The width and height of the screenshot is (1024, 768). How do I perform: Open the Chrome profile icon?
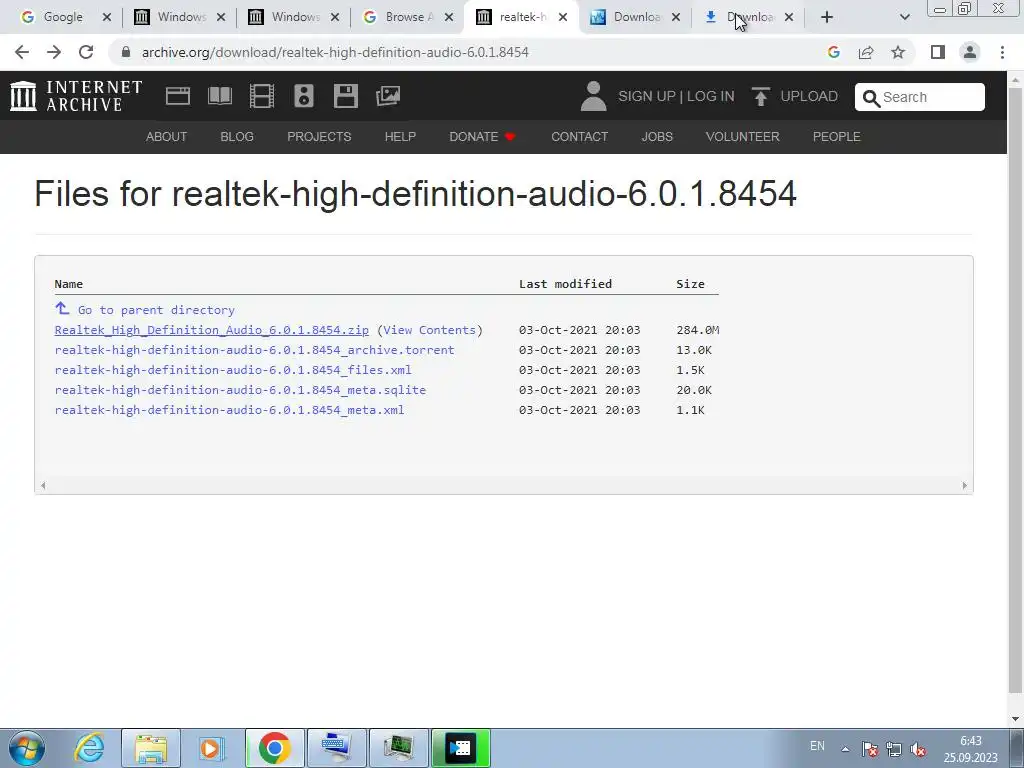click(x=970, y=52)
